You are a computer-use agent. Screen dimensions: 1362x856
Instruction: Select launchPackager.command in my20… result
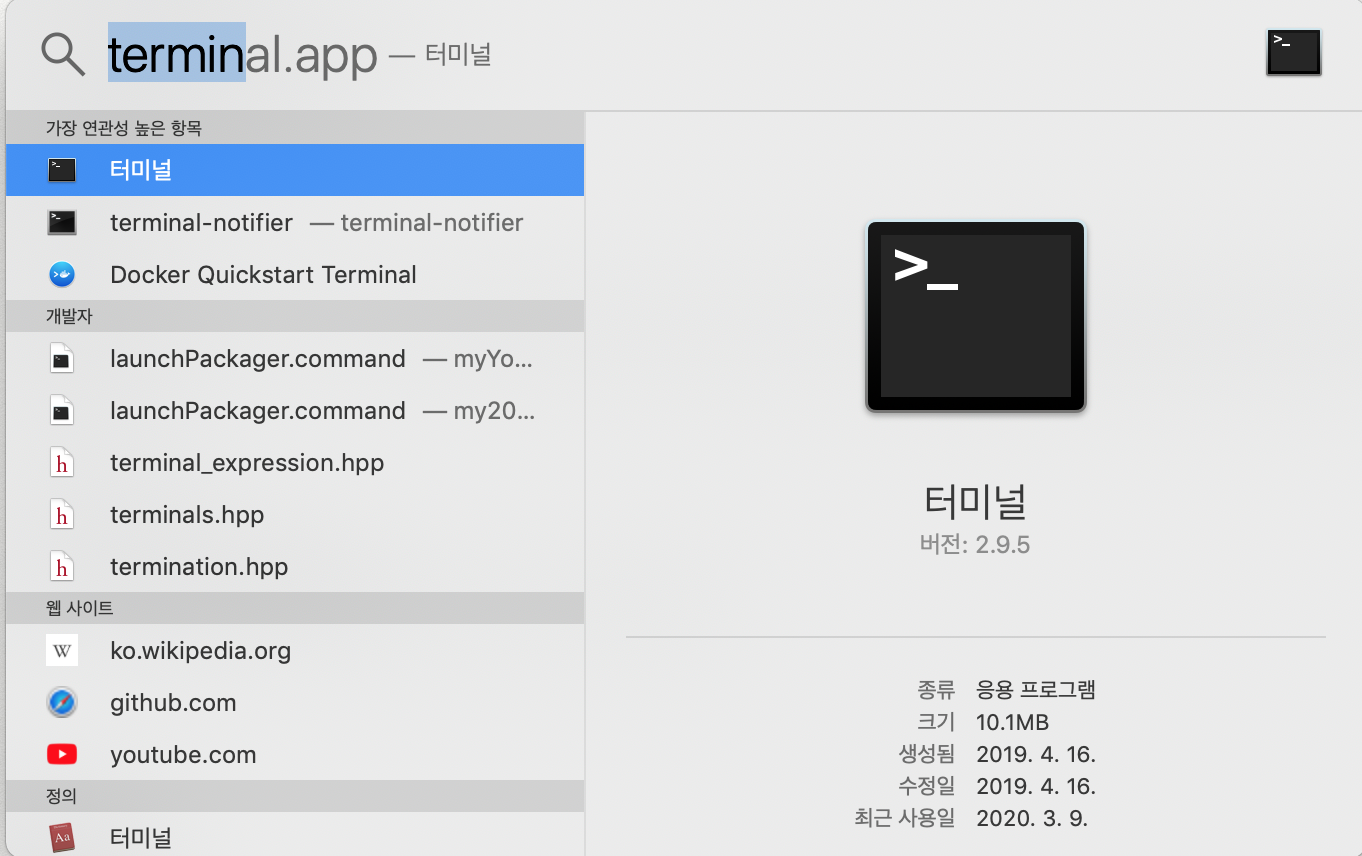(x=295, y=410)
